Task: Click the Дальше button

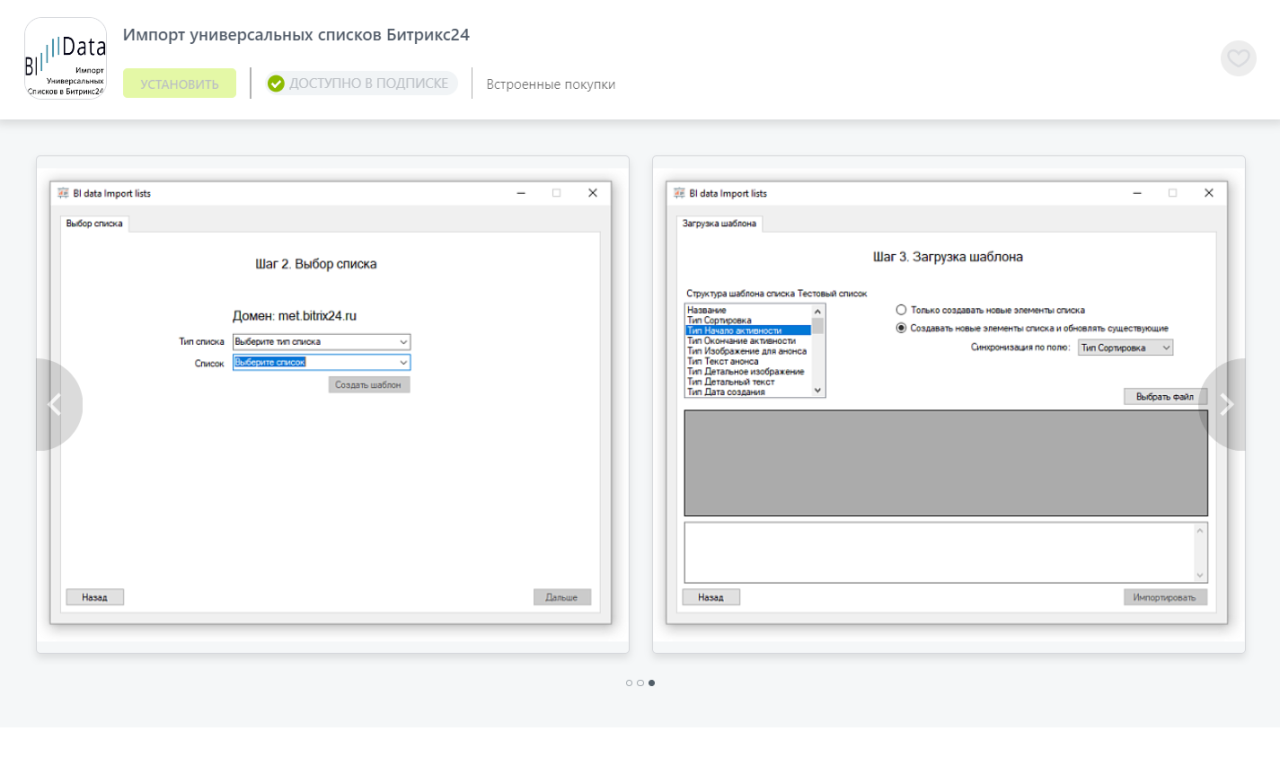Action: coord(562,597)
